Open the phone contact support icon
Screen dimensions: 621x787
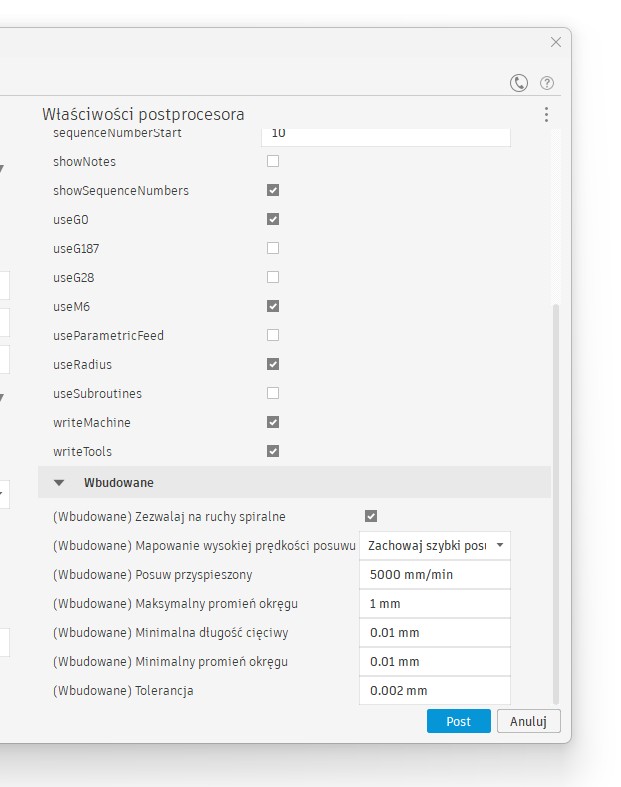[x=519, y=83]
